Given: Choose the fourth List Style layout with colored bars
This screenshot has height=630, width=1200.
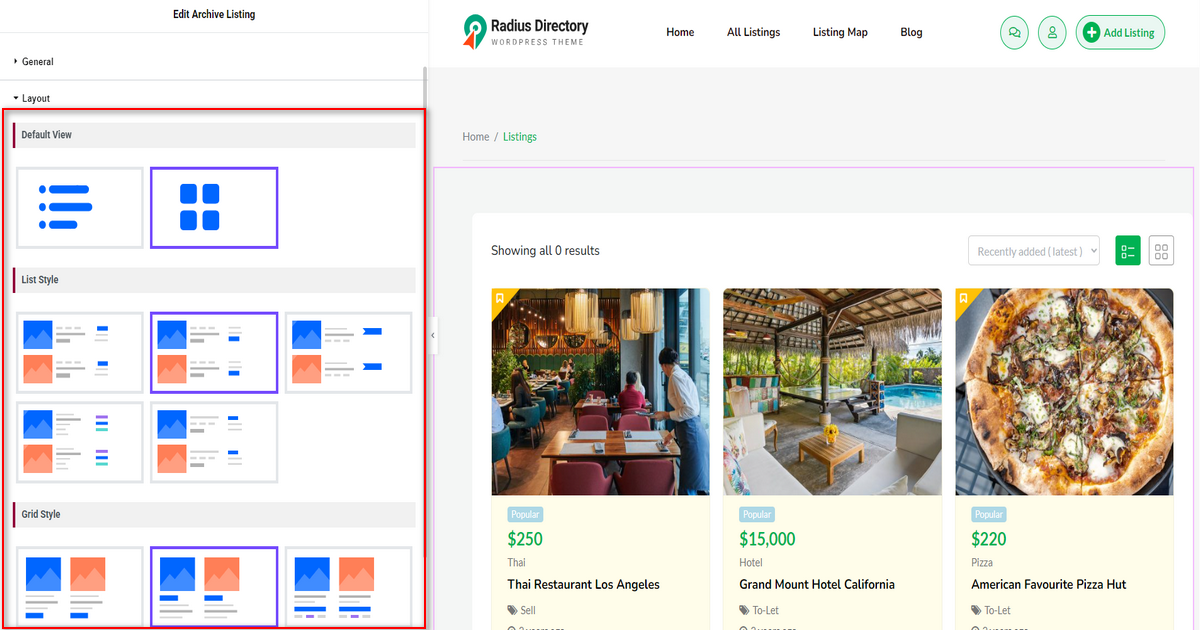Looking at the screenshot, I should [80, 441].
